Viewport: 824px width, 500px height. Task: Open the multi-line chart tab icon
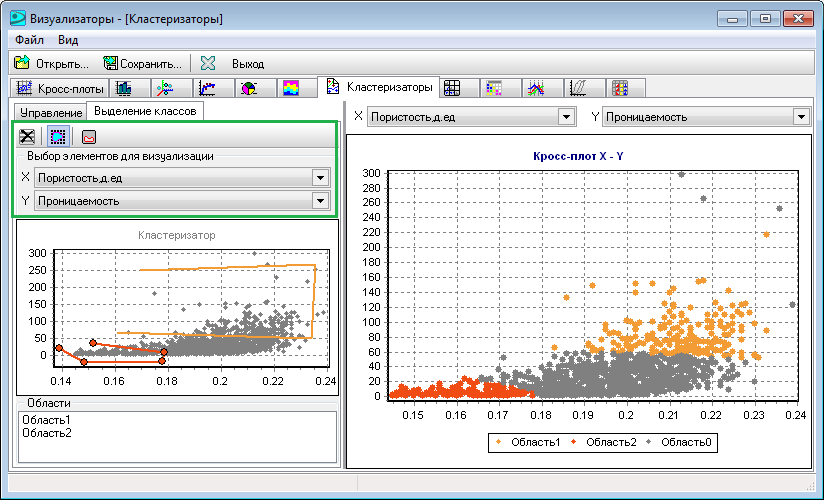tap(536, 88)
